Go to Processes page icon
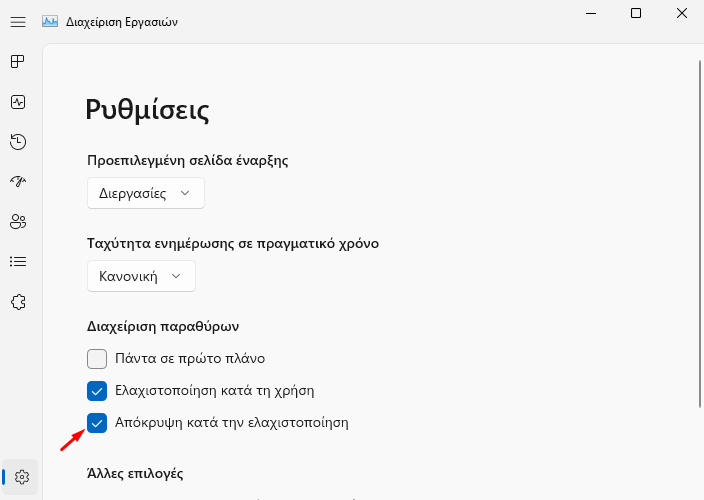Screen dimensions: 704x500 [18, 61]
